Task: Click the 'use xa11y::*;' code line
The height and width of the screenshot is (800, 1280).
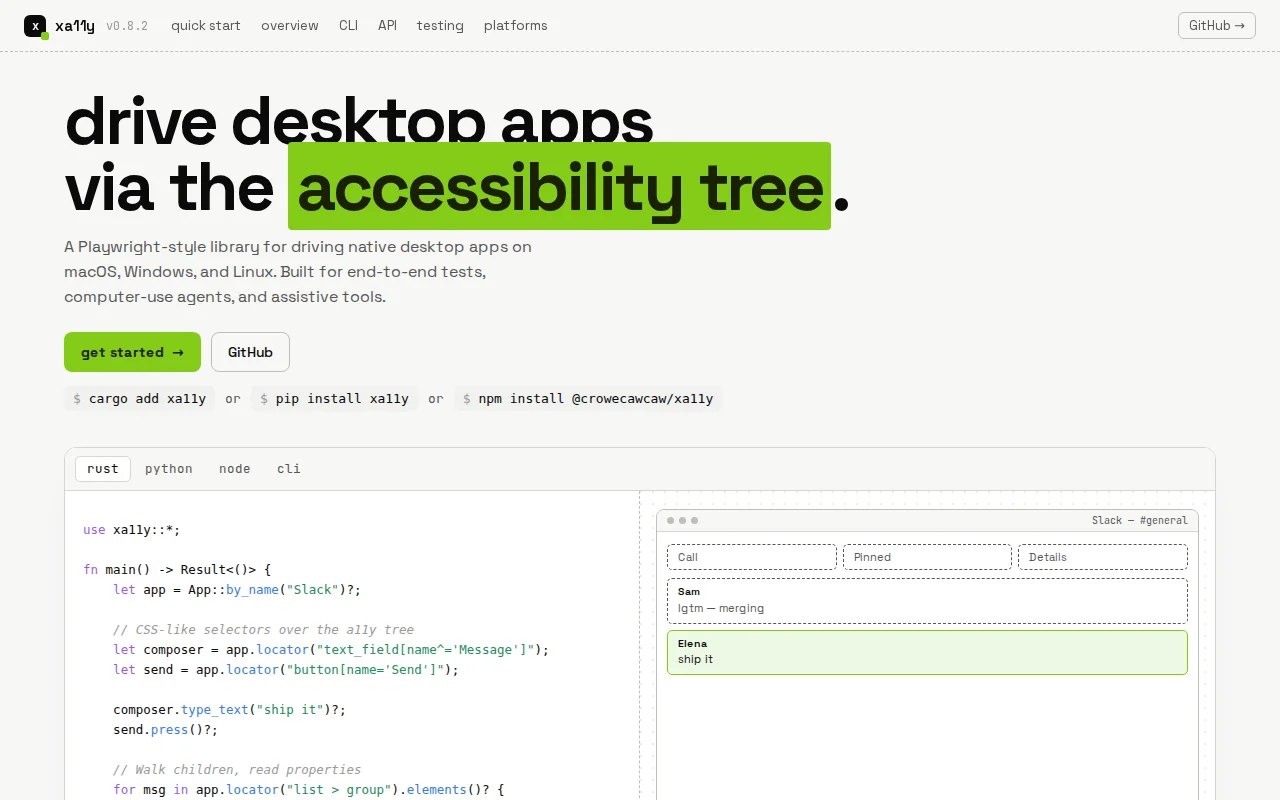Action: [132, 530]
